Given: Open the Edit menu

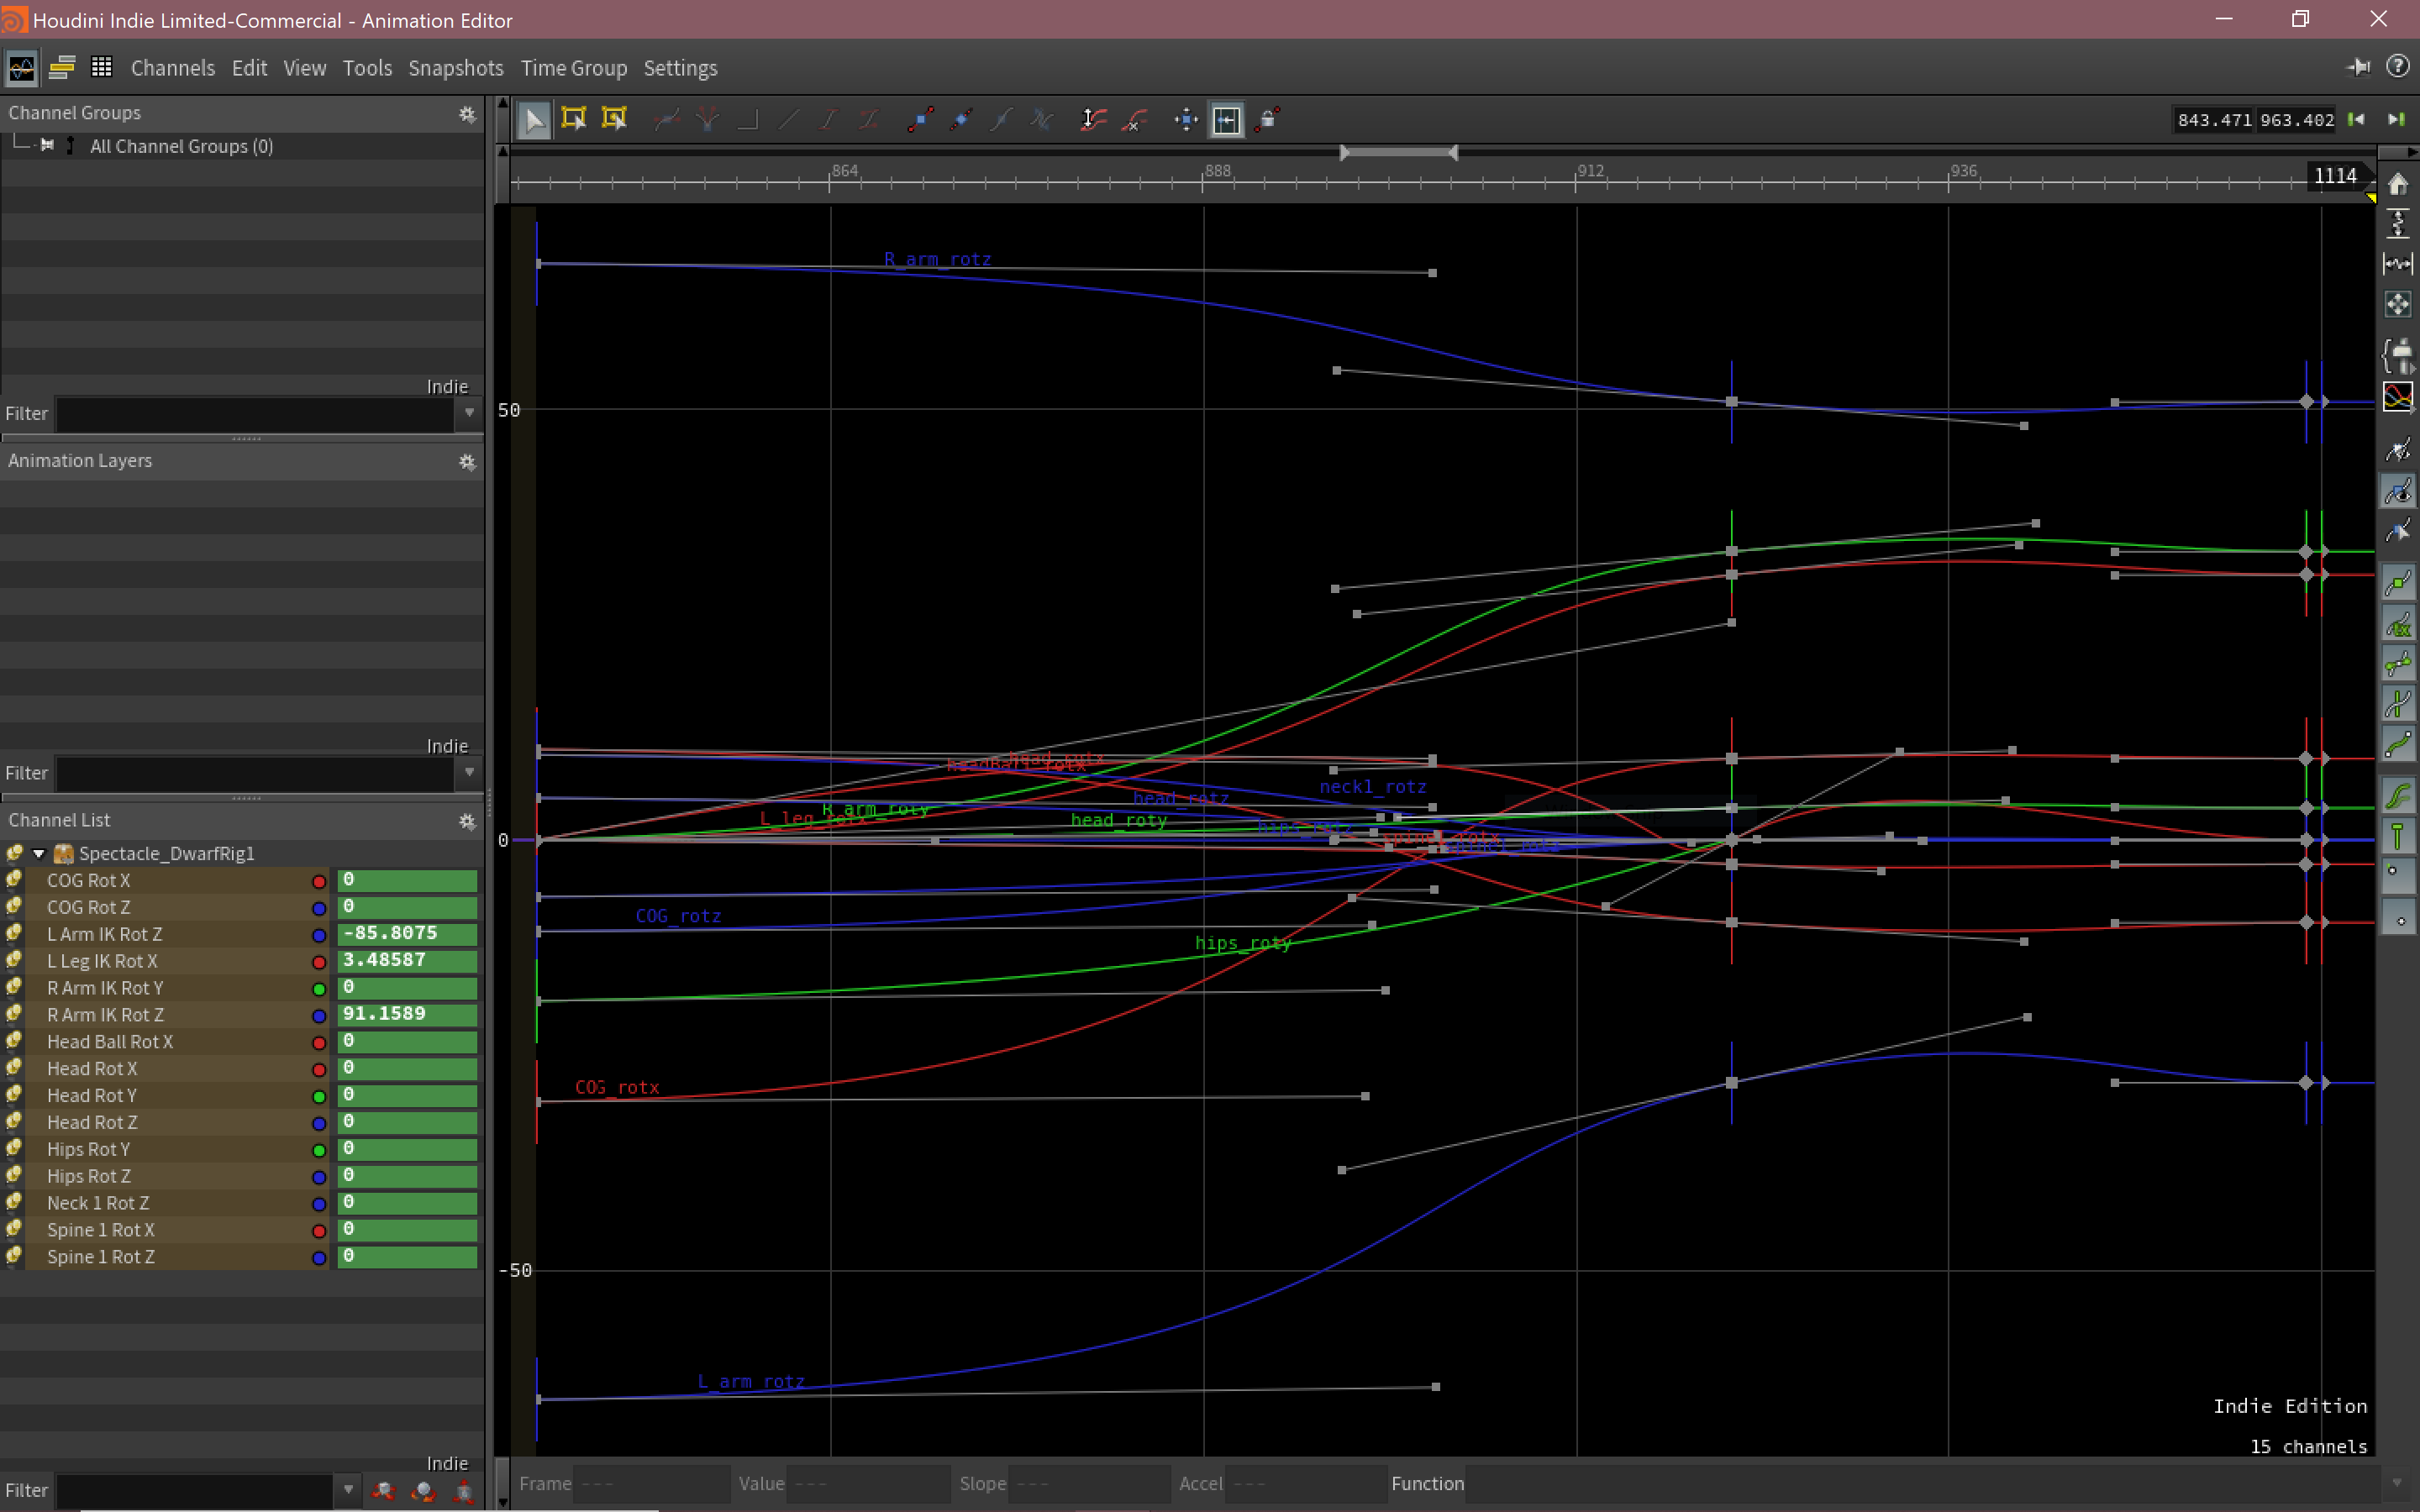Looking at the screenshot, I should coord(249,68).
